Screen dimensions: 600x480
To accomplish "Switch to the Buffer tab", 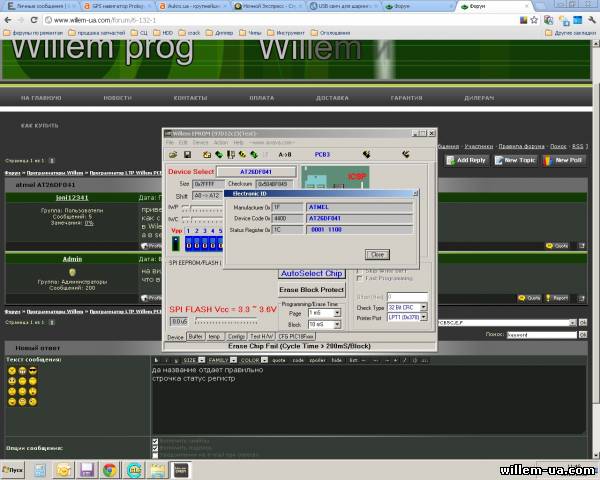I will point(196,337).
